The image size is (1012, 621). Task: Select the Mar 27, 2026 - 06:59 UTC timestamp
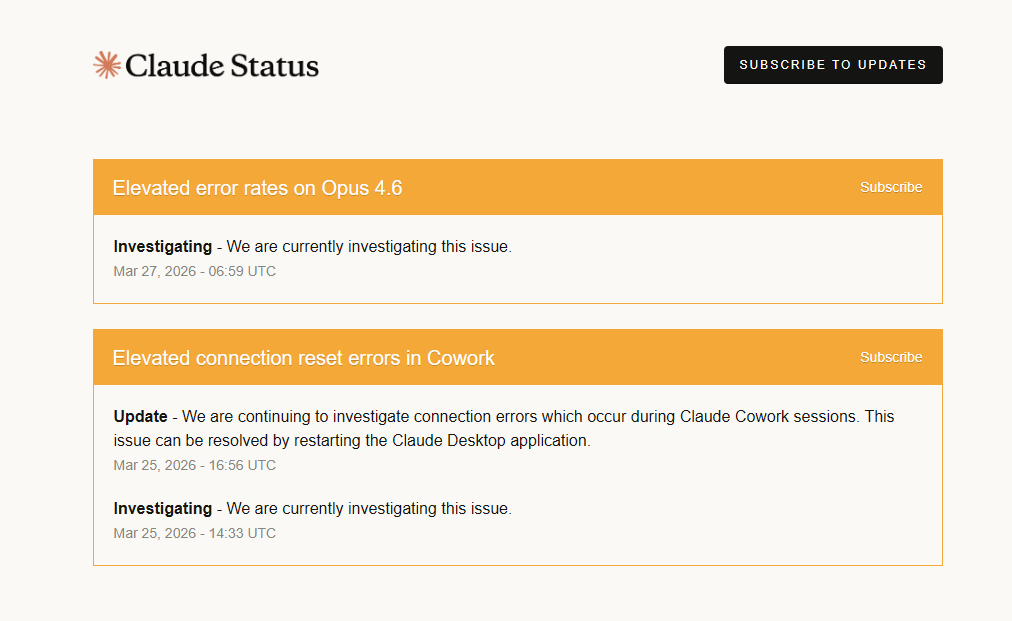click(194, 271)
